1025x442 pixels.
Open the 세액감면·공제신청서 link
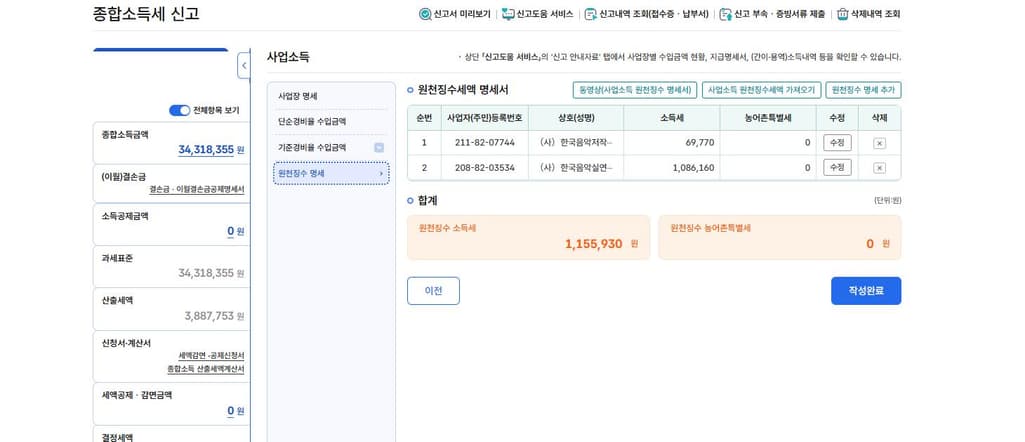click(211, 356)
